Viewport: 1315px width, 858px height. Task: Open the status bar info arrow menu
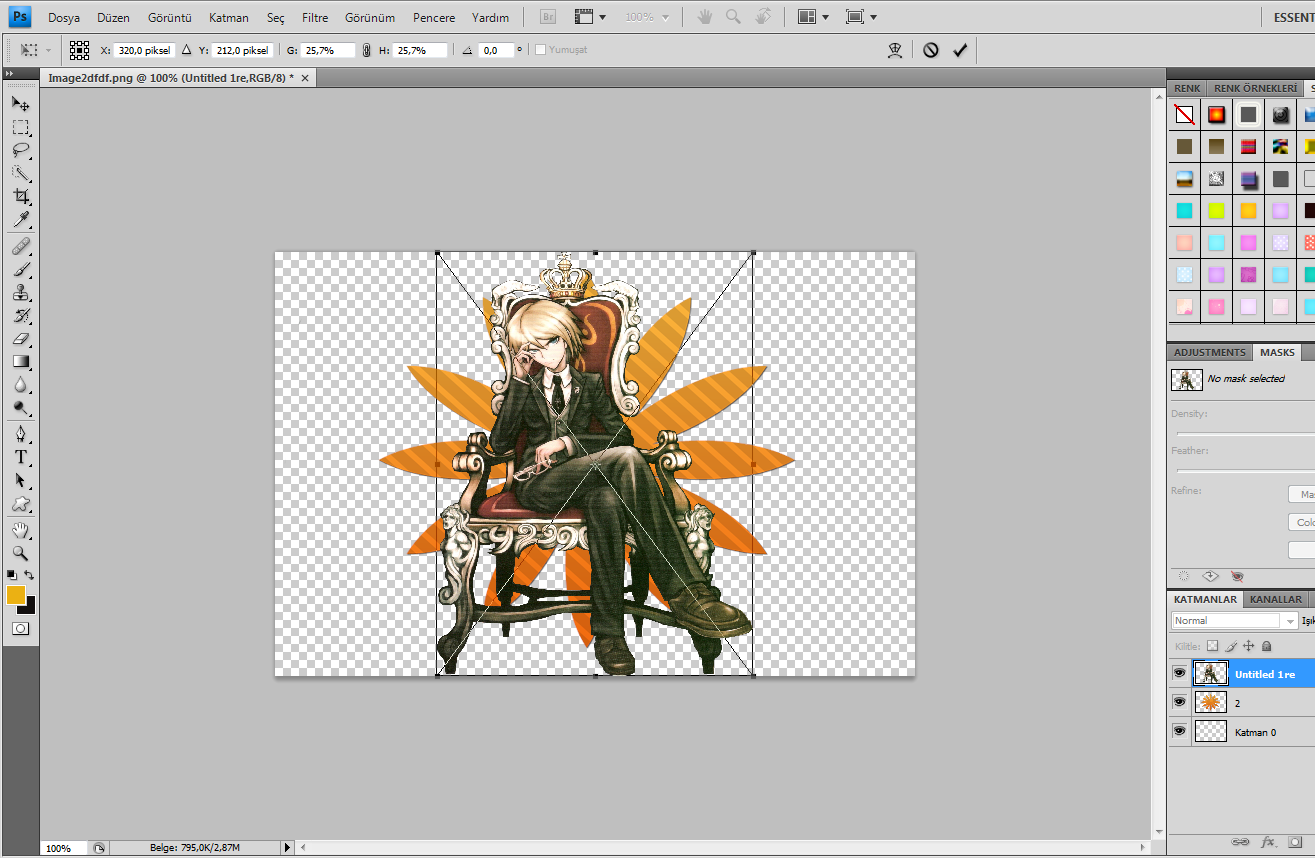(x=288, y=848)
